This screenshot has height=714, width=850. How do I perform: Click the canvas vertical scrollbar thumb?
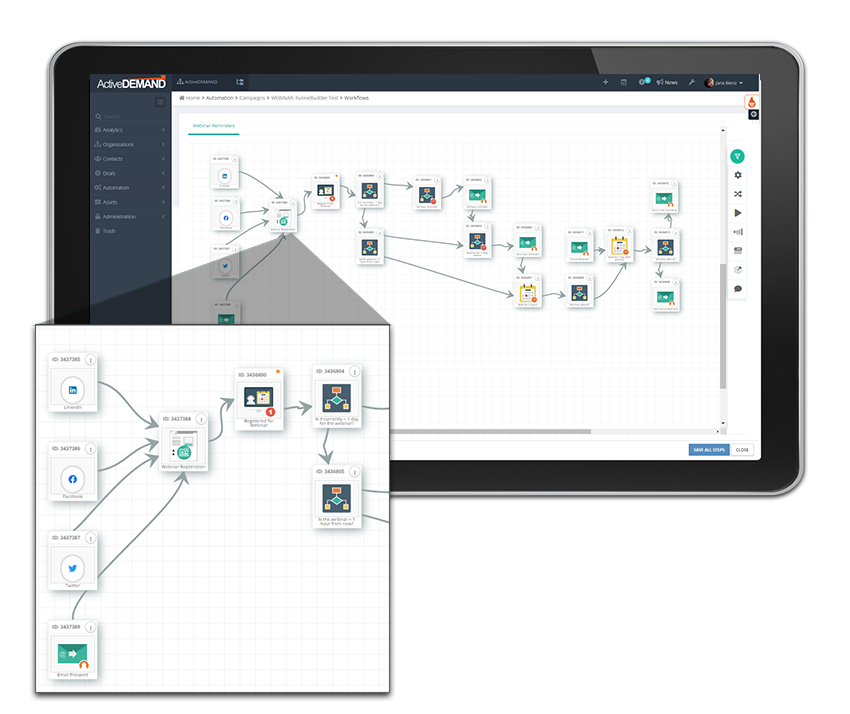pyautogui.click(x=723, y=325)
